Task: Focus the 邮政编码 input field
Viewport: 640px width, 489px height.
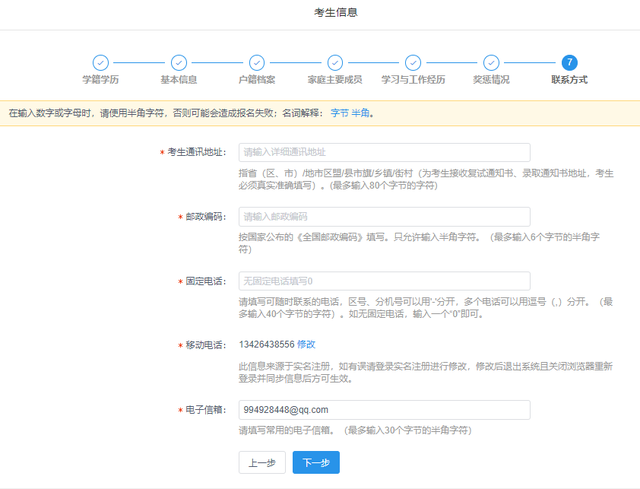Action: click(384, 217)
